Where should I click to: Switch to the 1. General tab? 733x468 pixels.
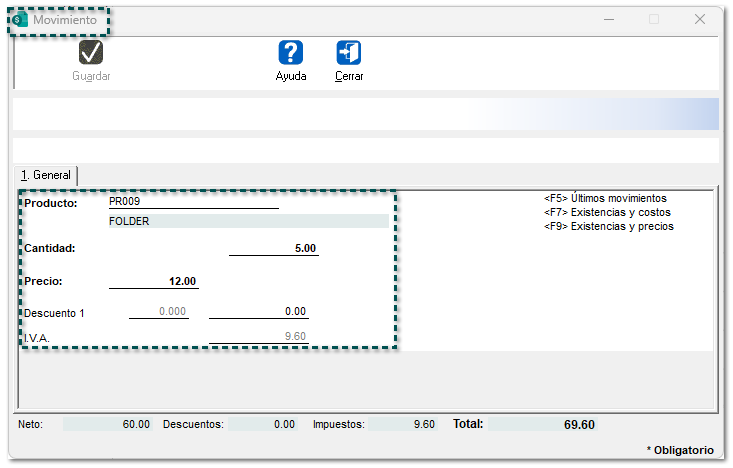(x=45, y=175)
